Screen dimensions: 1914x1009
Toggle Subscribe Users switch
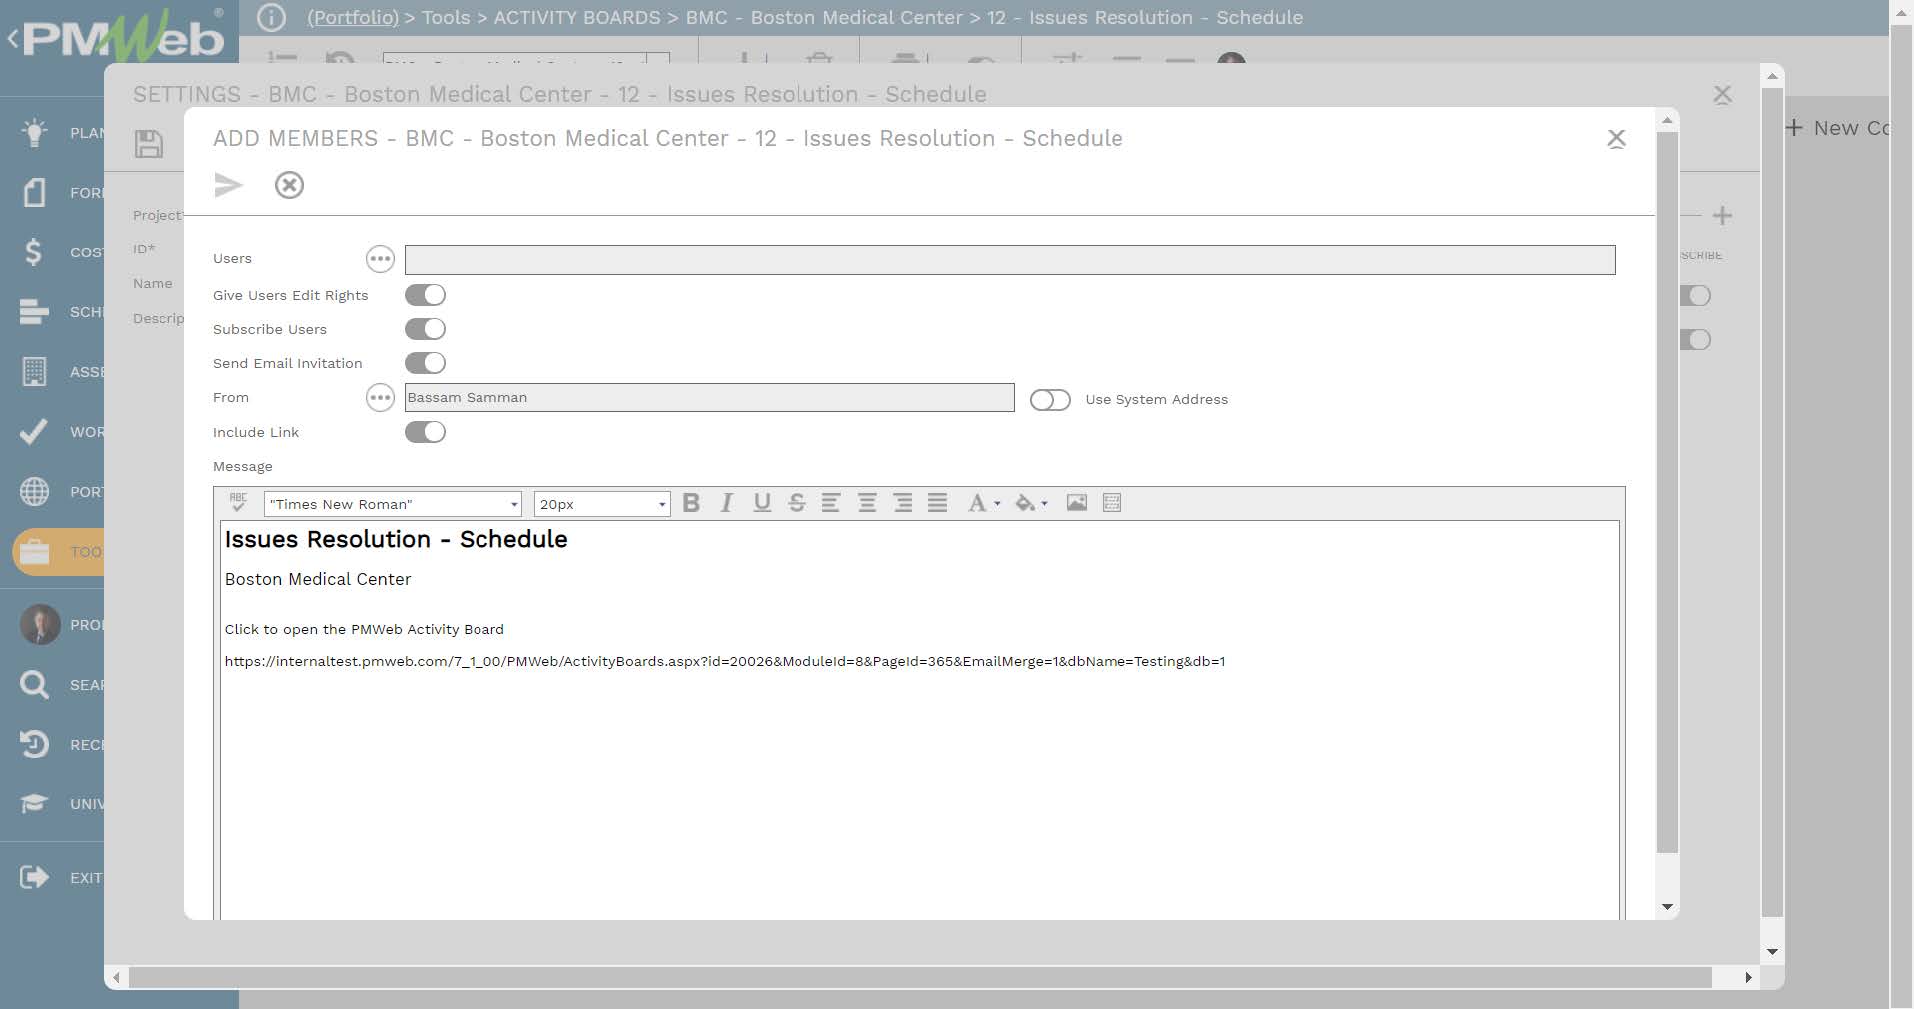click(425, 329)
